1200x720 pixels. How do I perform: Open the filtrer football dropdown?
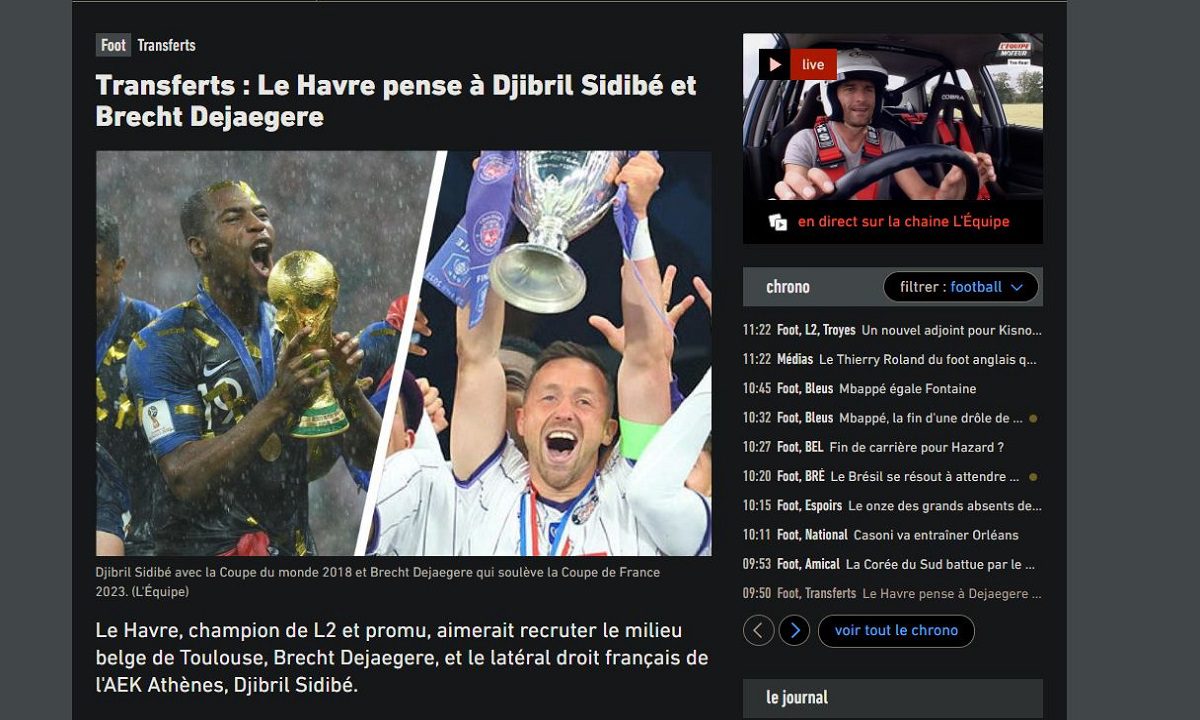click(x=961, y=287)
